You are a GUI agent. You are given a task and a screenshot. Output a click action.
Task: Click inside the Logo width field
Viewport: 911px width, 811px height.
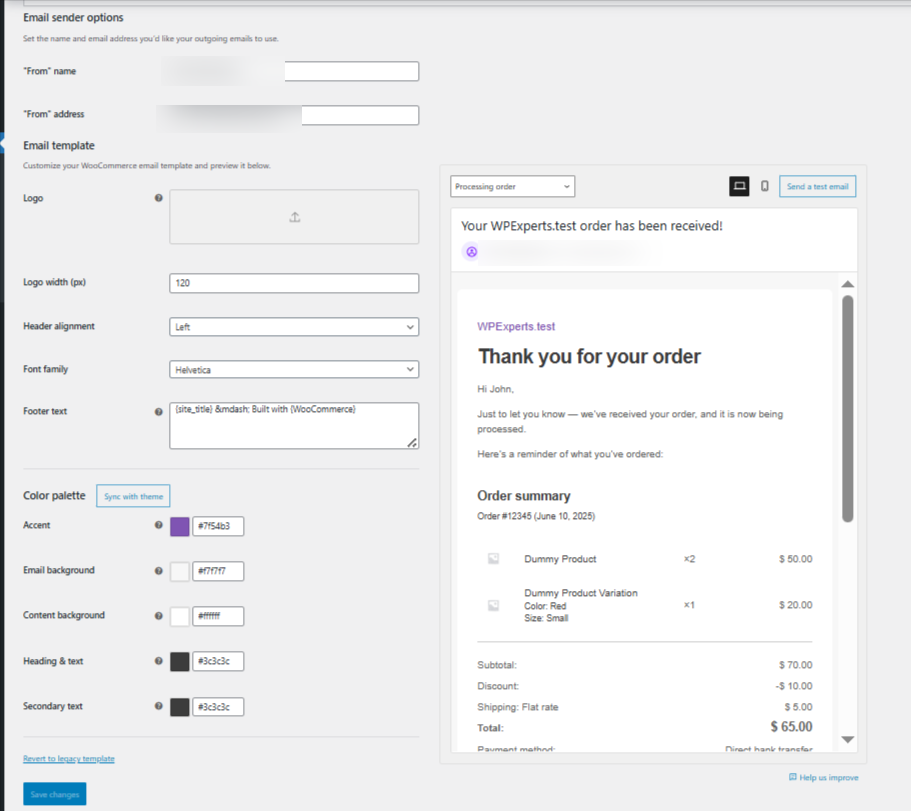point(293,283)
